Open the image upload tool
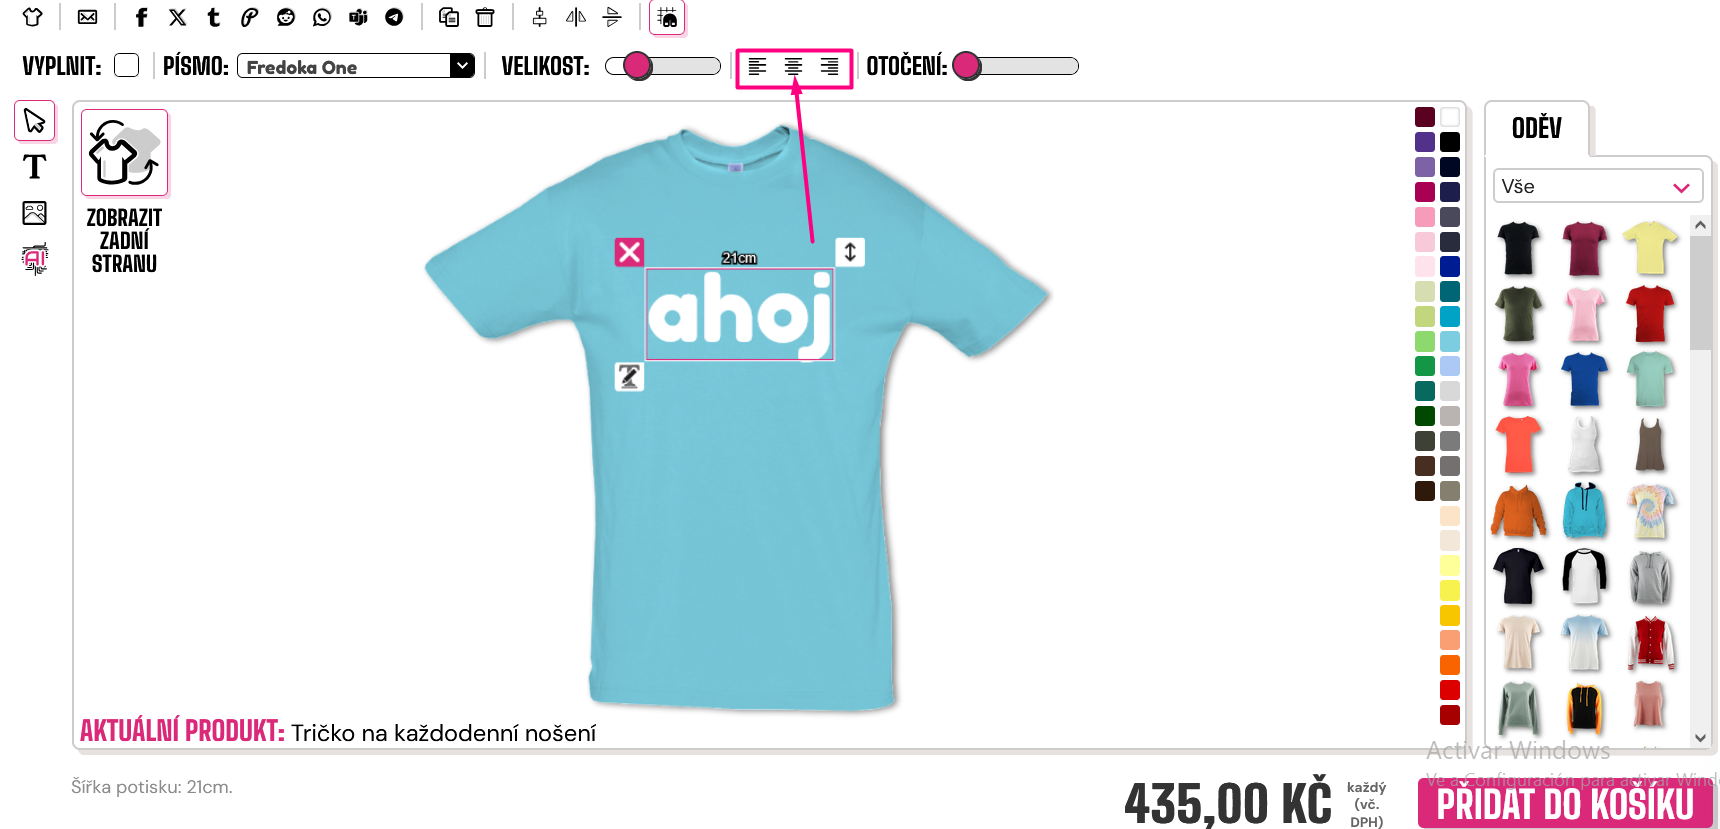The height and width of the screenshot is (829, 1720). tap(35, 213)
